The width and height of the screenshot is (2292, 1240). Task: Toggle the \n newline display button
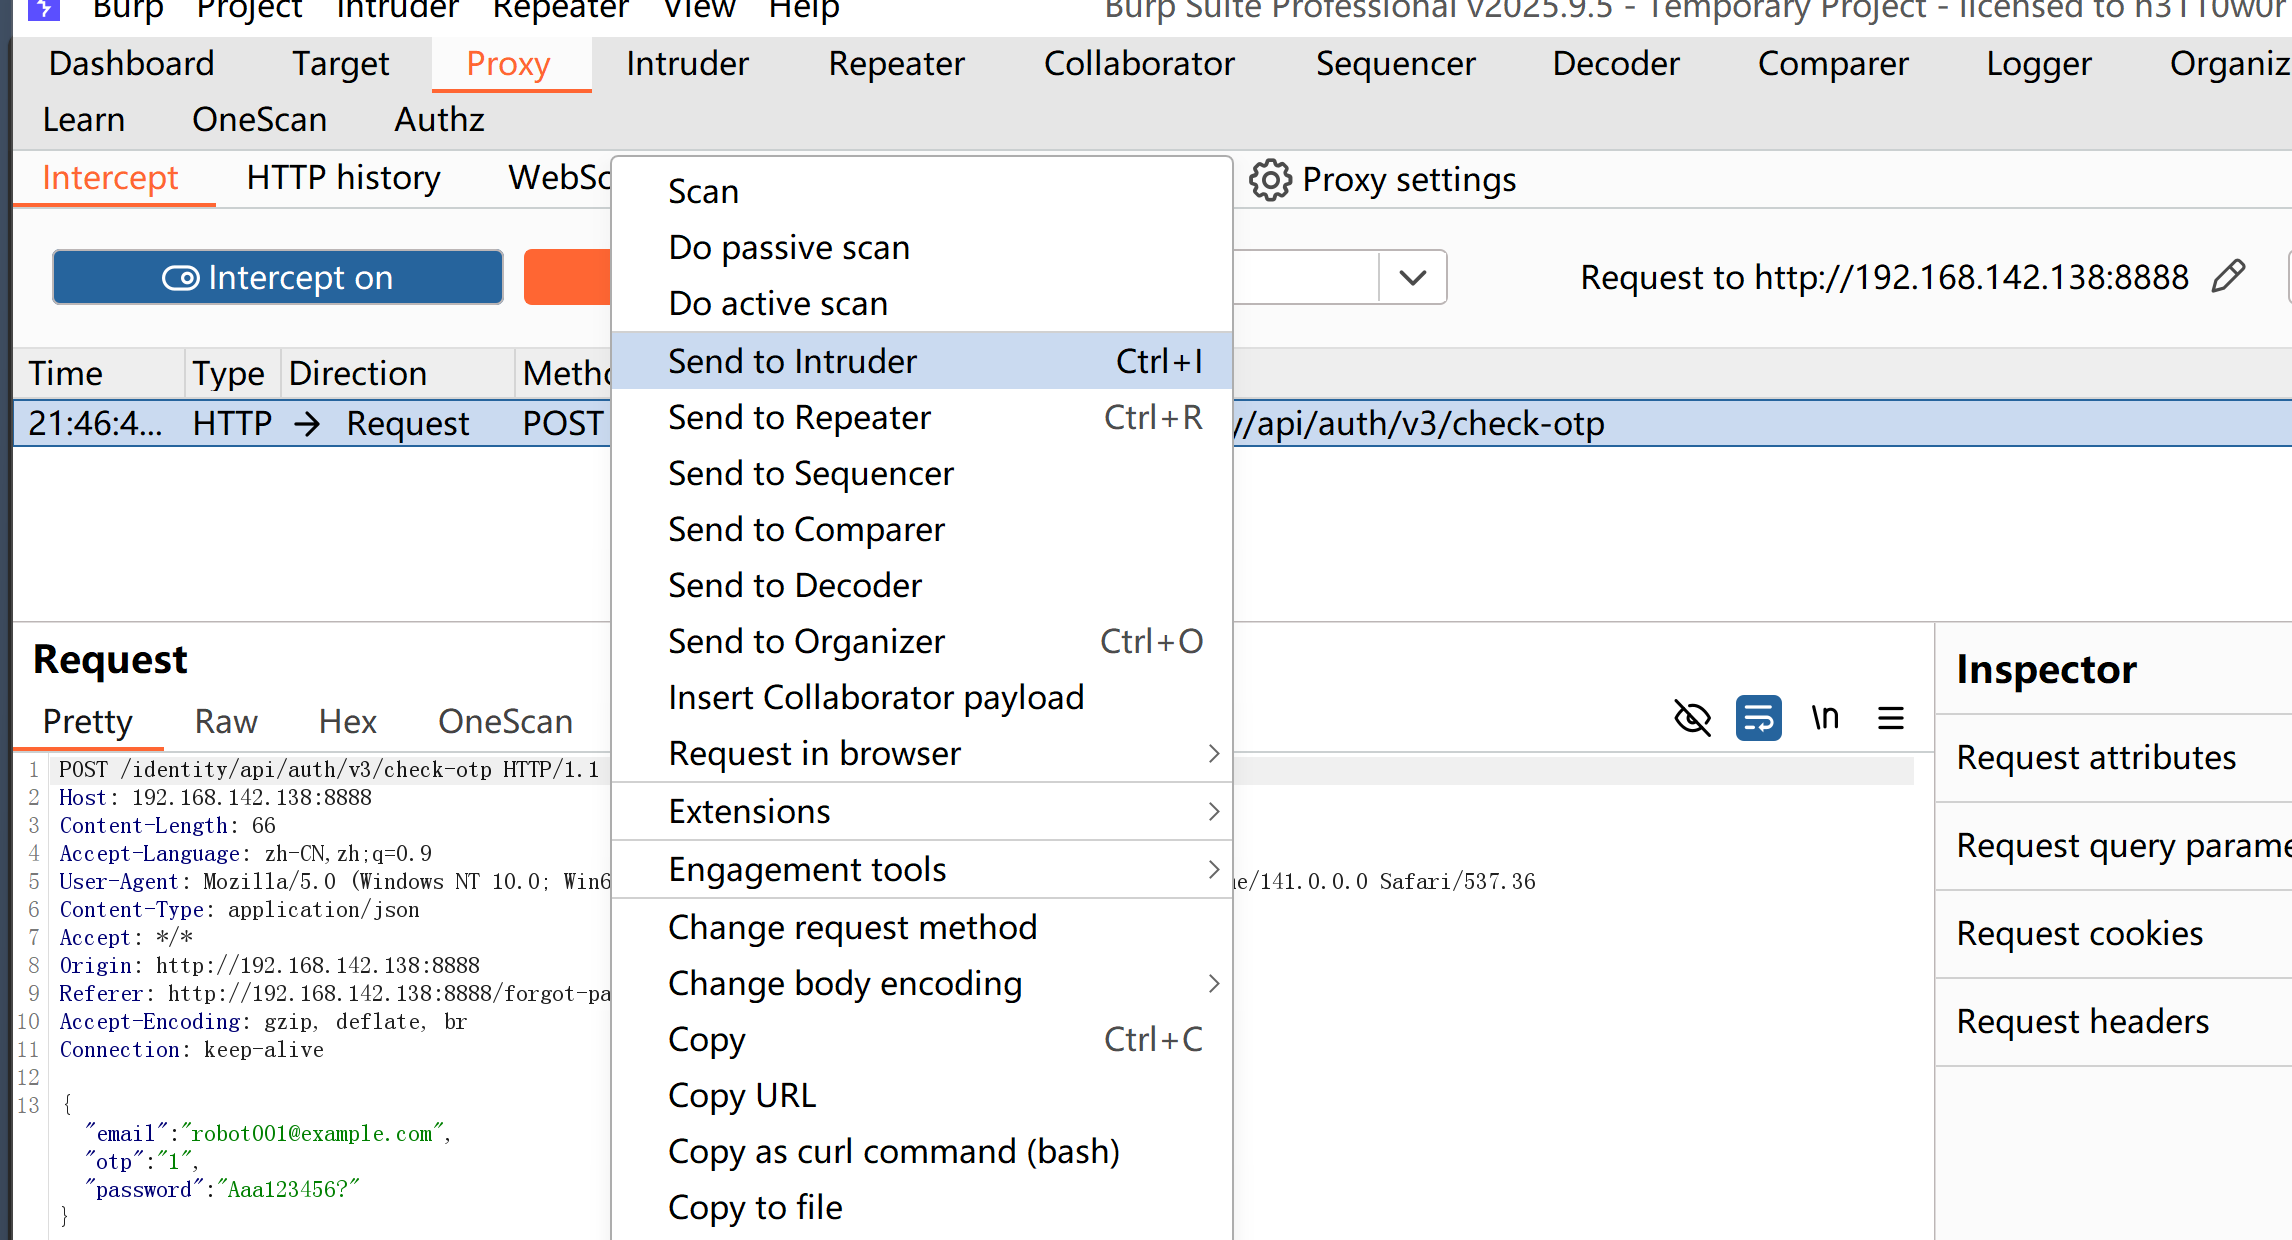pos(1825,718)
